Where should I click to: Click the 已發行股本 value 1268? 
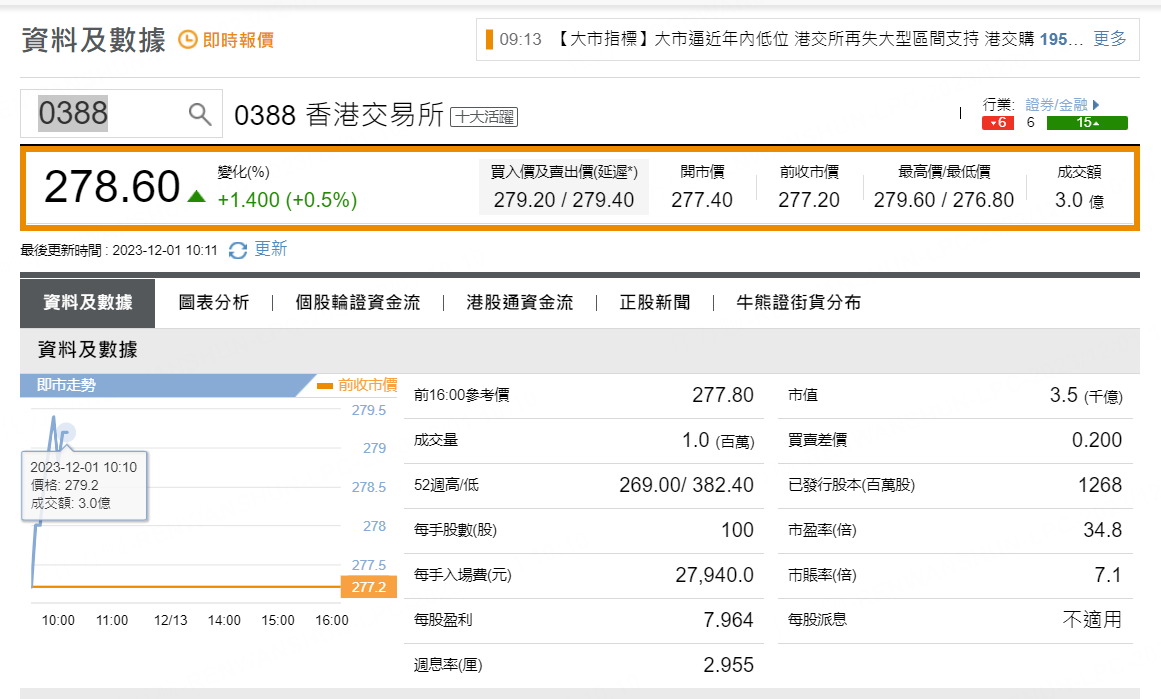[1100, 485]
